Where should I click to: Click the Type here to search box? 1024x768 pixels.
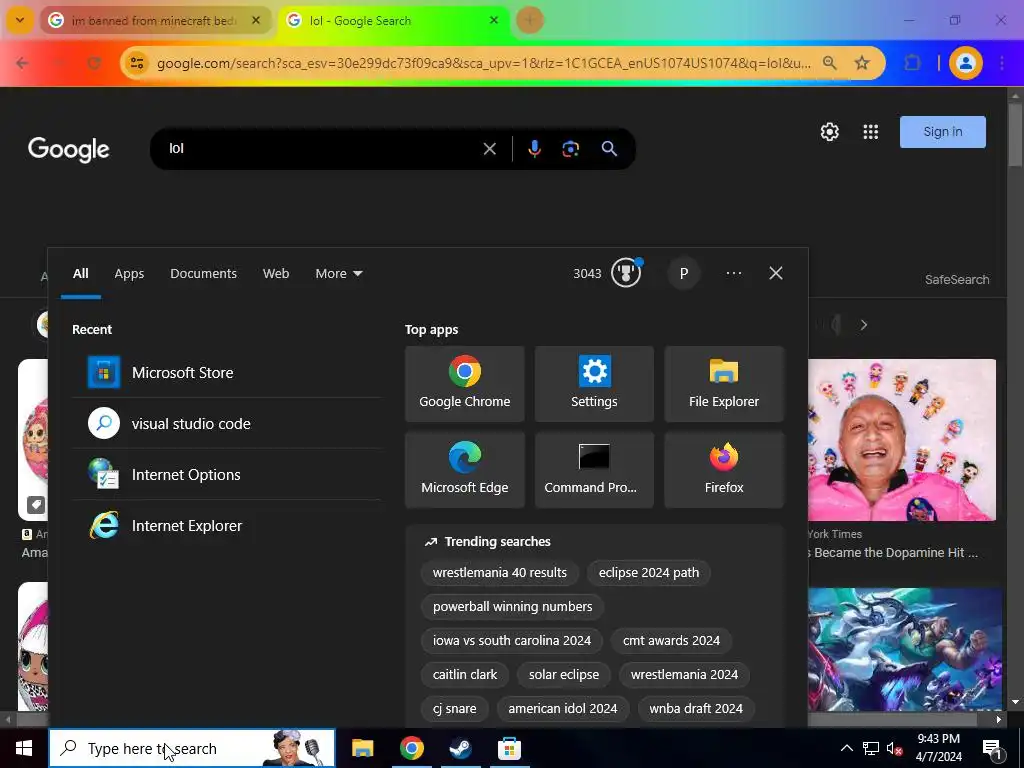click(x=192, y=748)
